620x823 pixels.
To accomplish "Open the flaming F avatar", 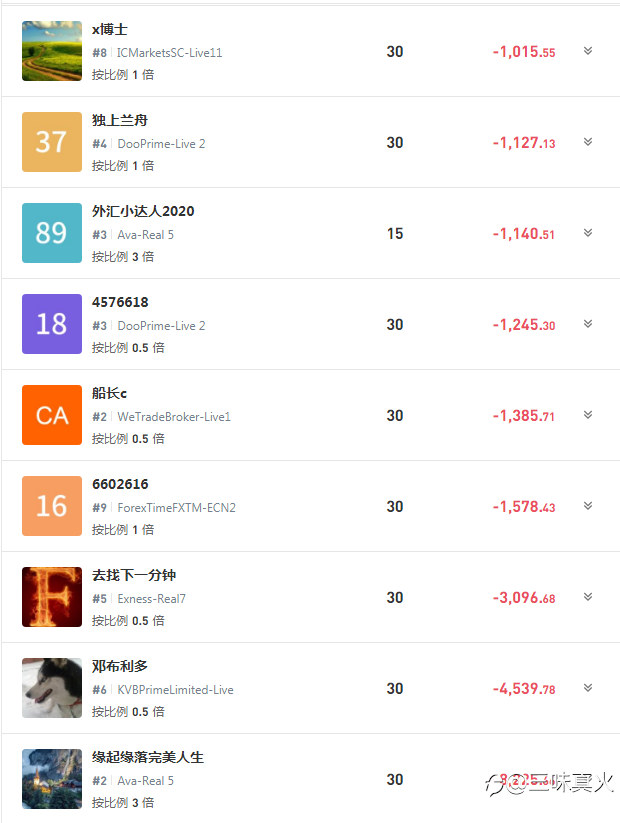I will click(52, 597).
